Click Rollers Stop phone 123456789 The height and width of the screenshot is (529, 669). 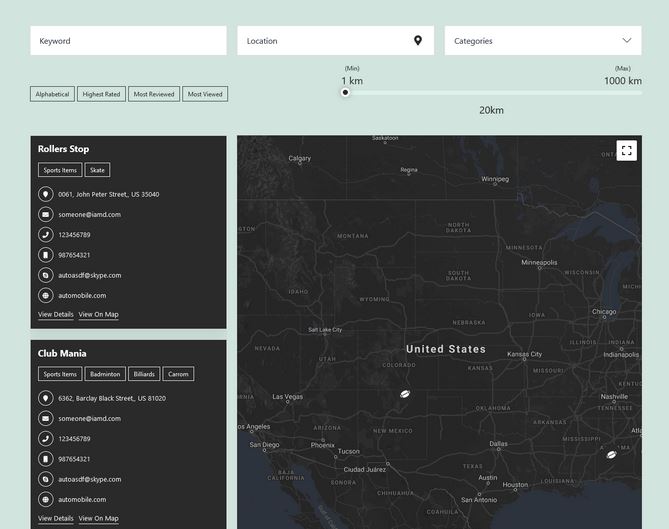tap(74, 235)
